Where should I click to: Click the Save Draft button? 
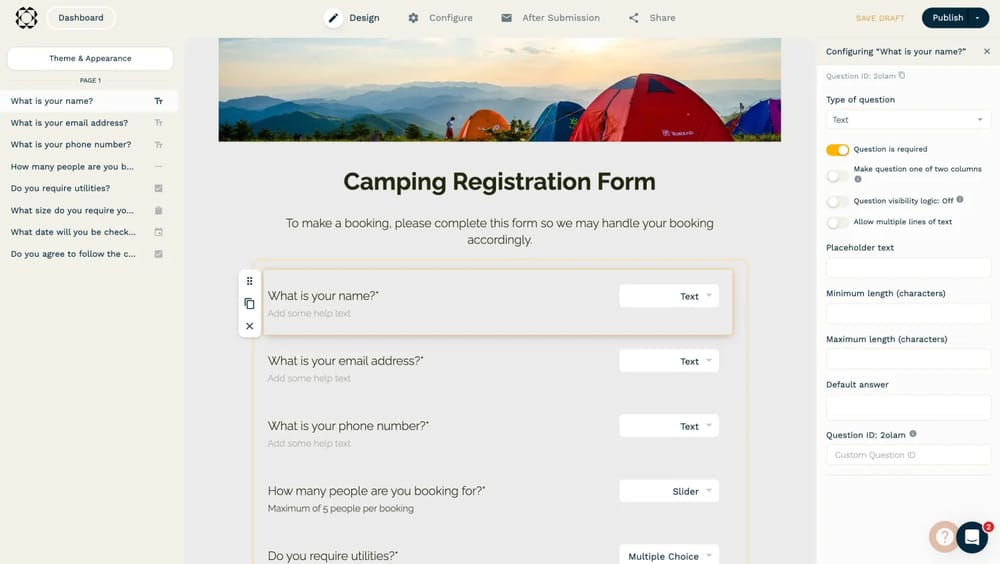[x=880, y=18]
